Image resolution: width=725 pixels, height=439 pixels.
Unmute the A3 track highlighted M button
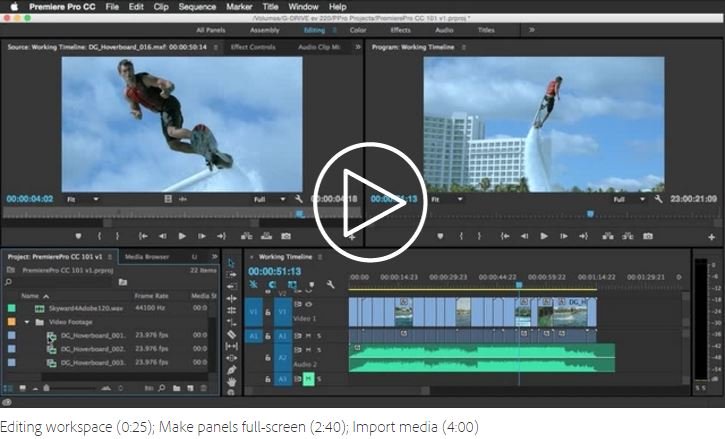pyautogui.click(x=308, y=379)
